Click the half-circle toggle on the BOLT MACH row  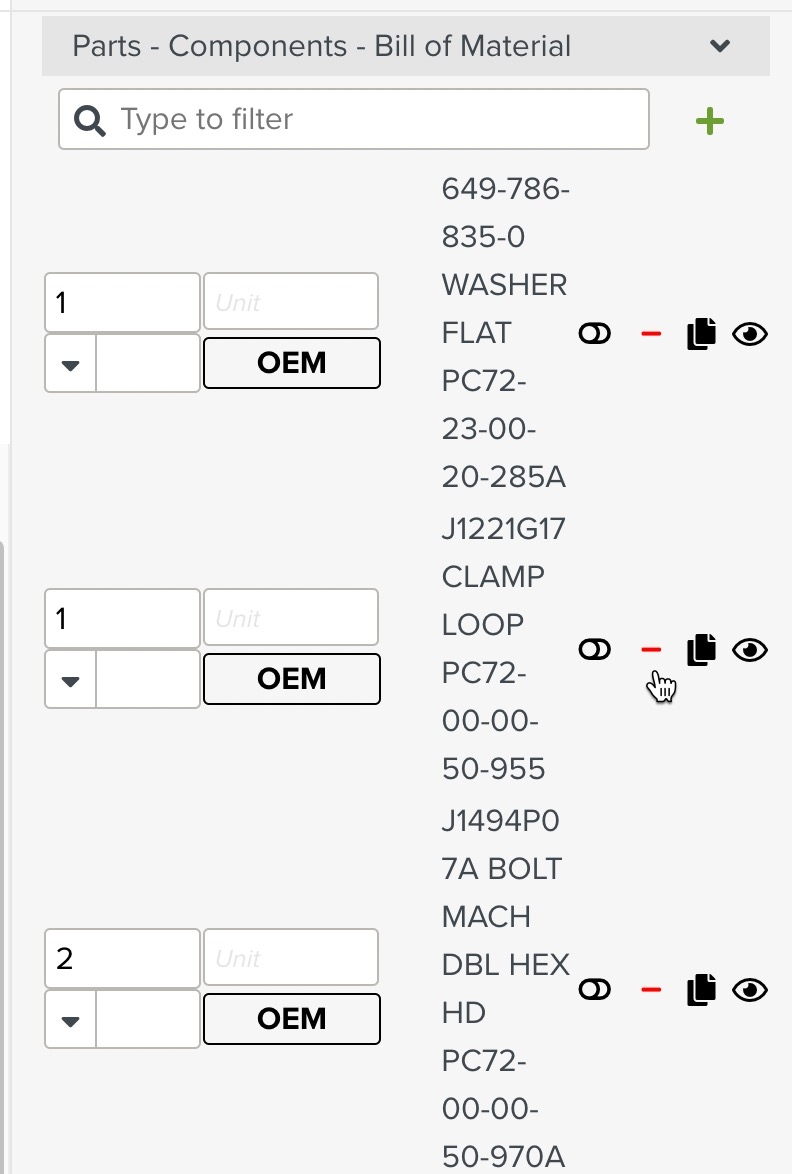595,989
